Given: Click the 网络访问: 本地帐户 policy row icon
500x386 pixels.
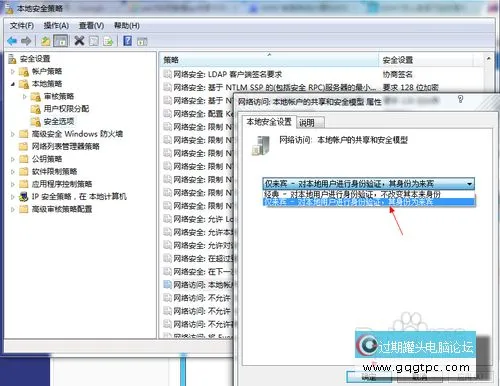Looking at the screenshot, I should tap(167, 284).
